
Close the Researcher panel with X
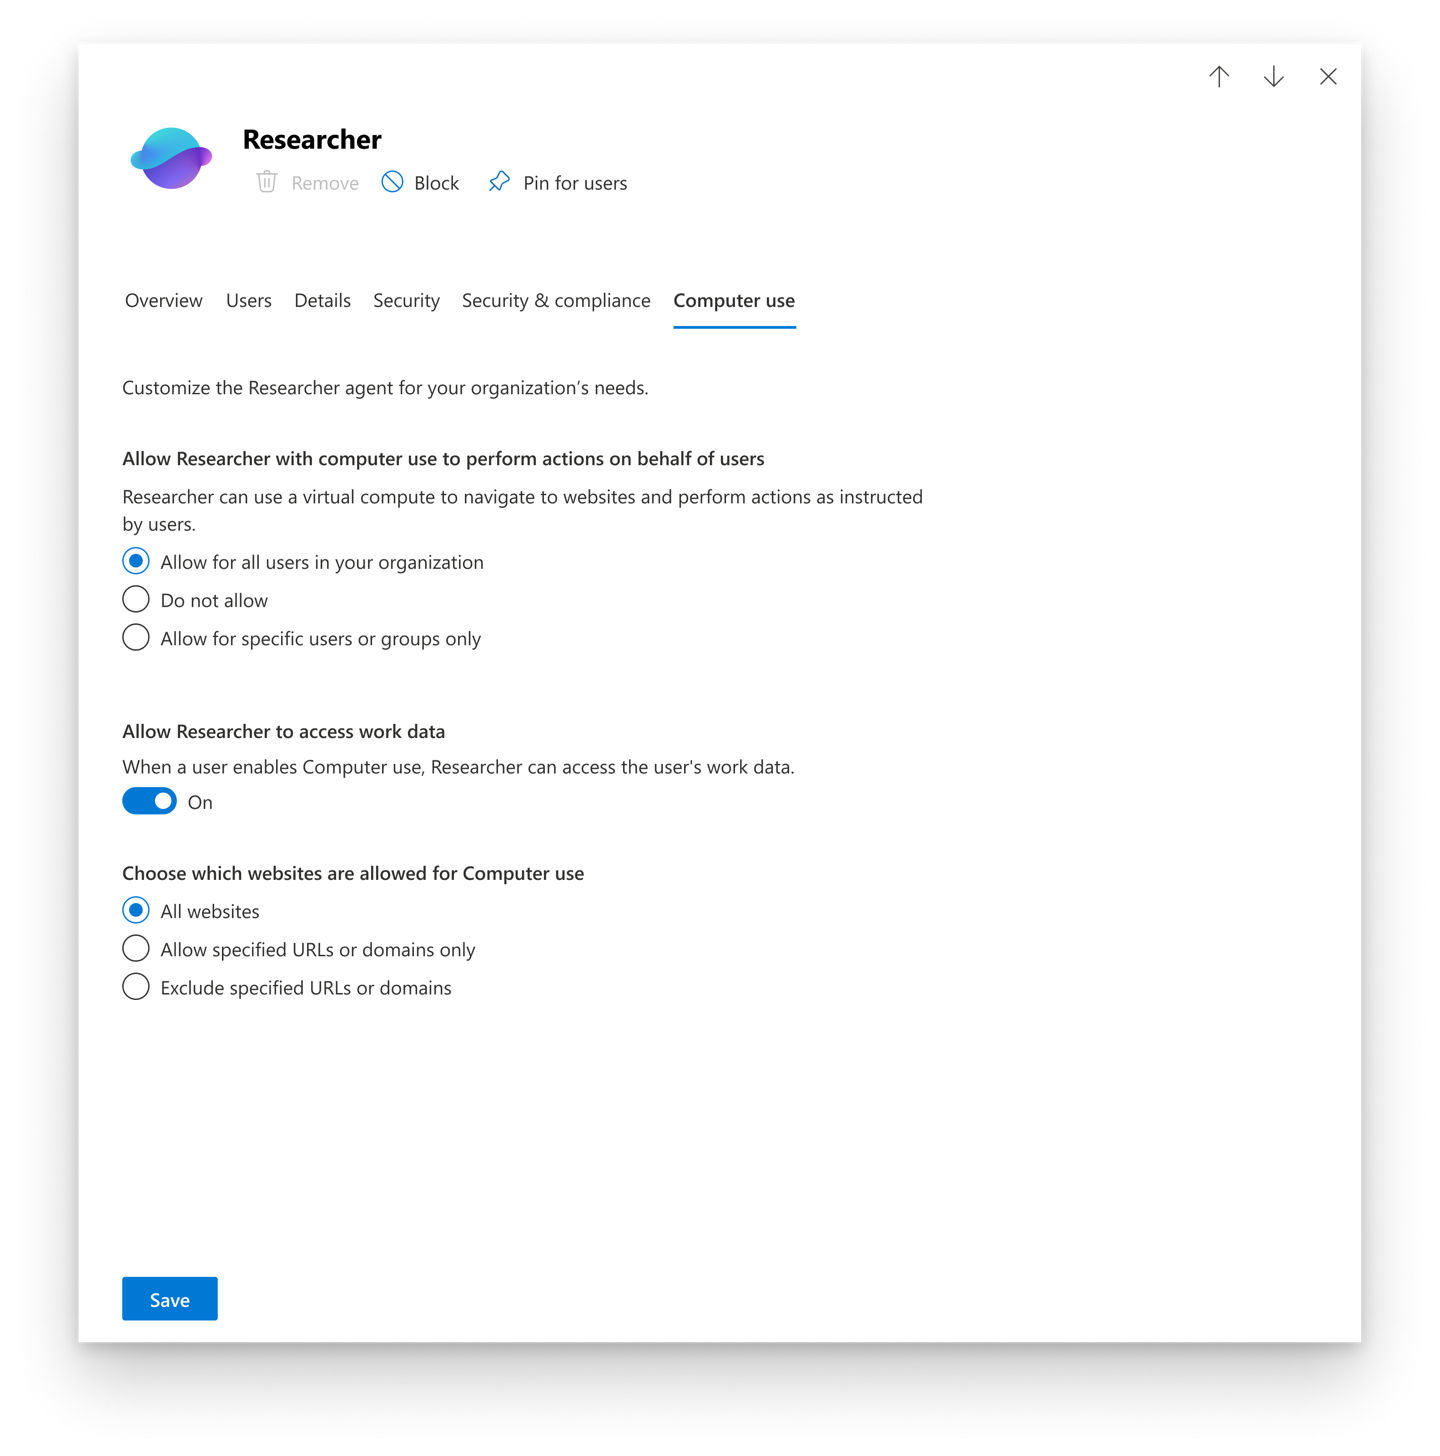tap(1328, 77)
